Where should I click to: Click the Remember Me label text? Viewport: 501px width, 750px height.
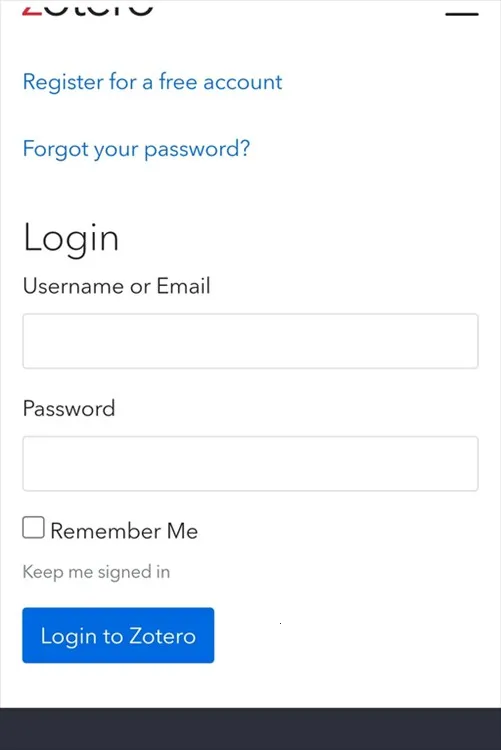124,531
